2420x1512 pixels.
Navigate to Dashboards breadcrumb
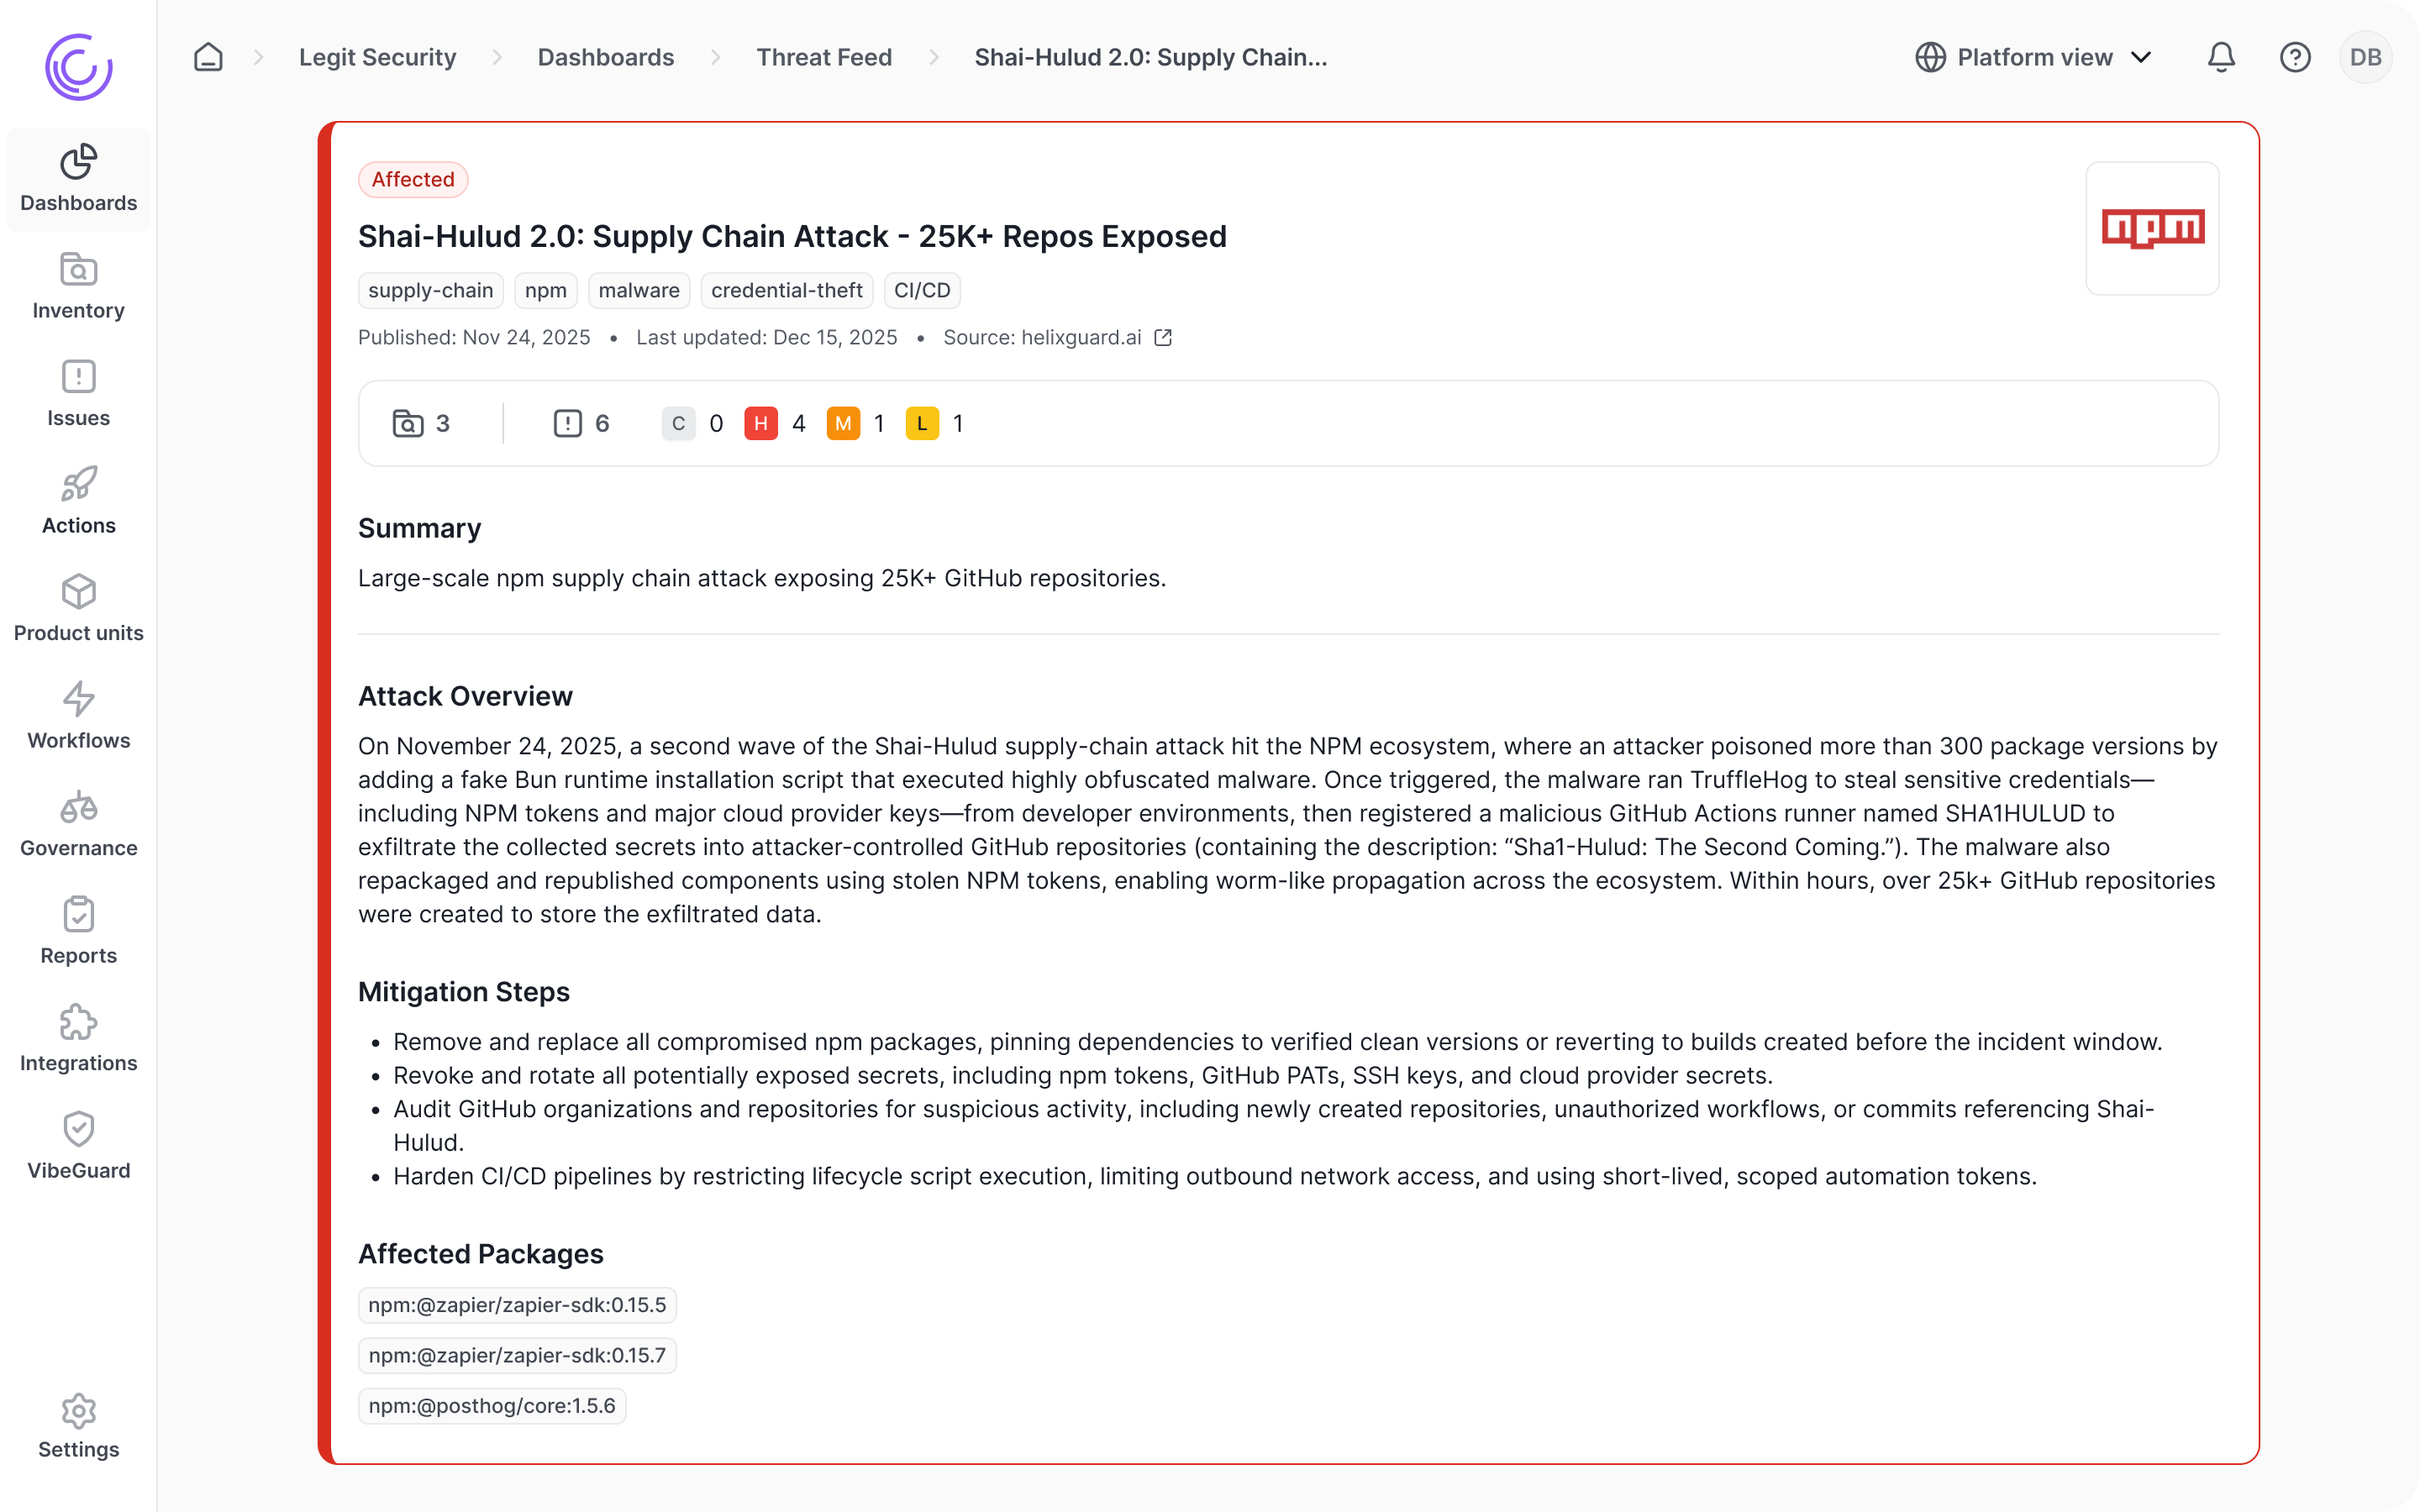click(x=606, y=57)
